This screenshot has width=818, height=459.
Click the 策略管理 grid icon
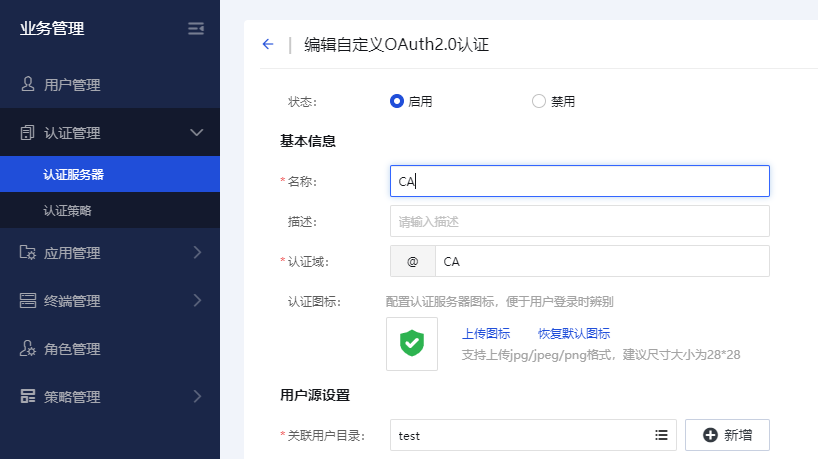coord(28,396)
